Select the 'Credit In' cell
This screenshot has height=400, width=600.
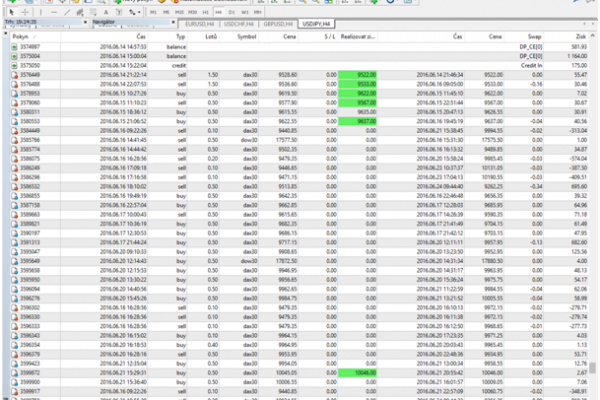pyautogui.click(x=531, y=65)
